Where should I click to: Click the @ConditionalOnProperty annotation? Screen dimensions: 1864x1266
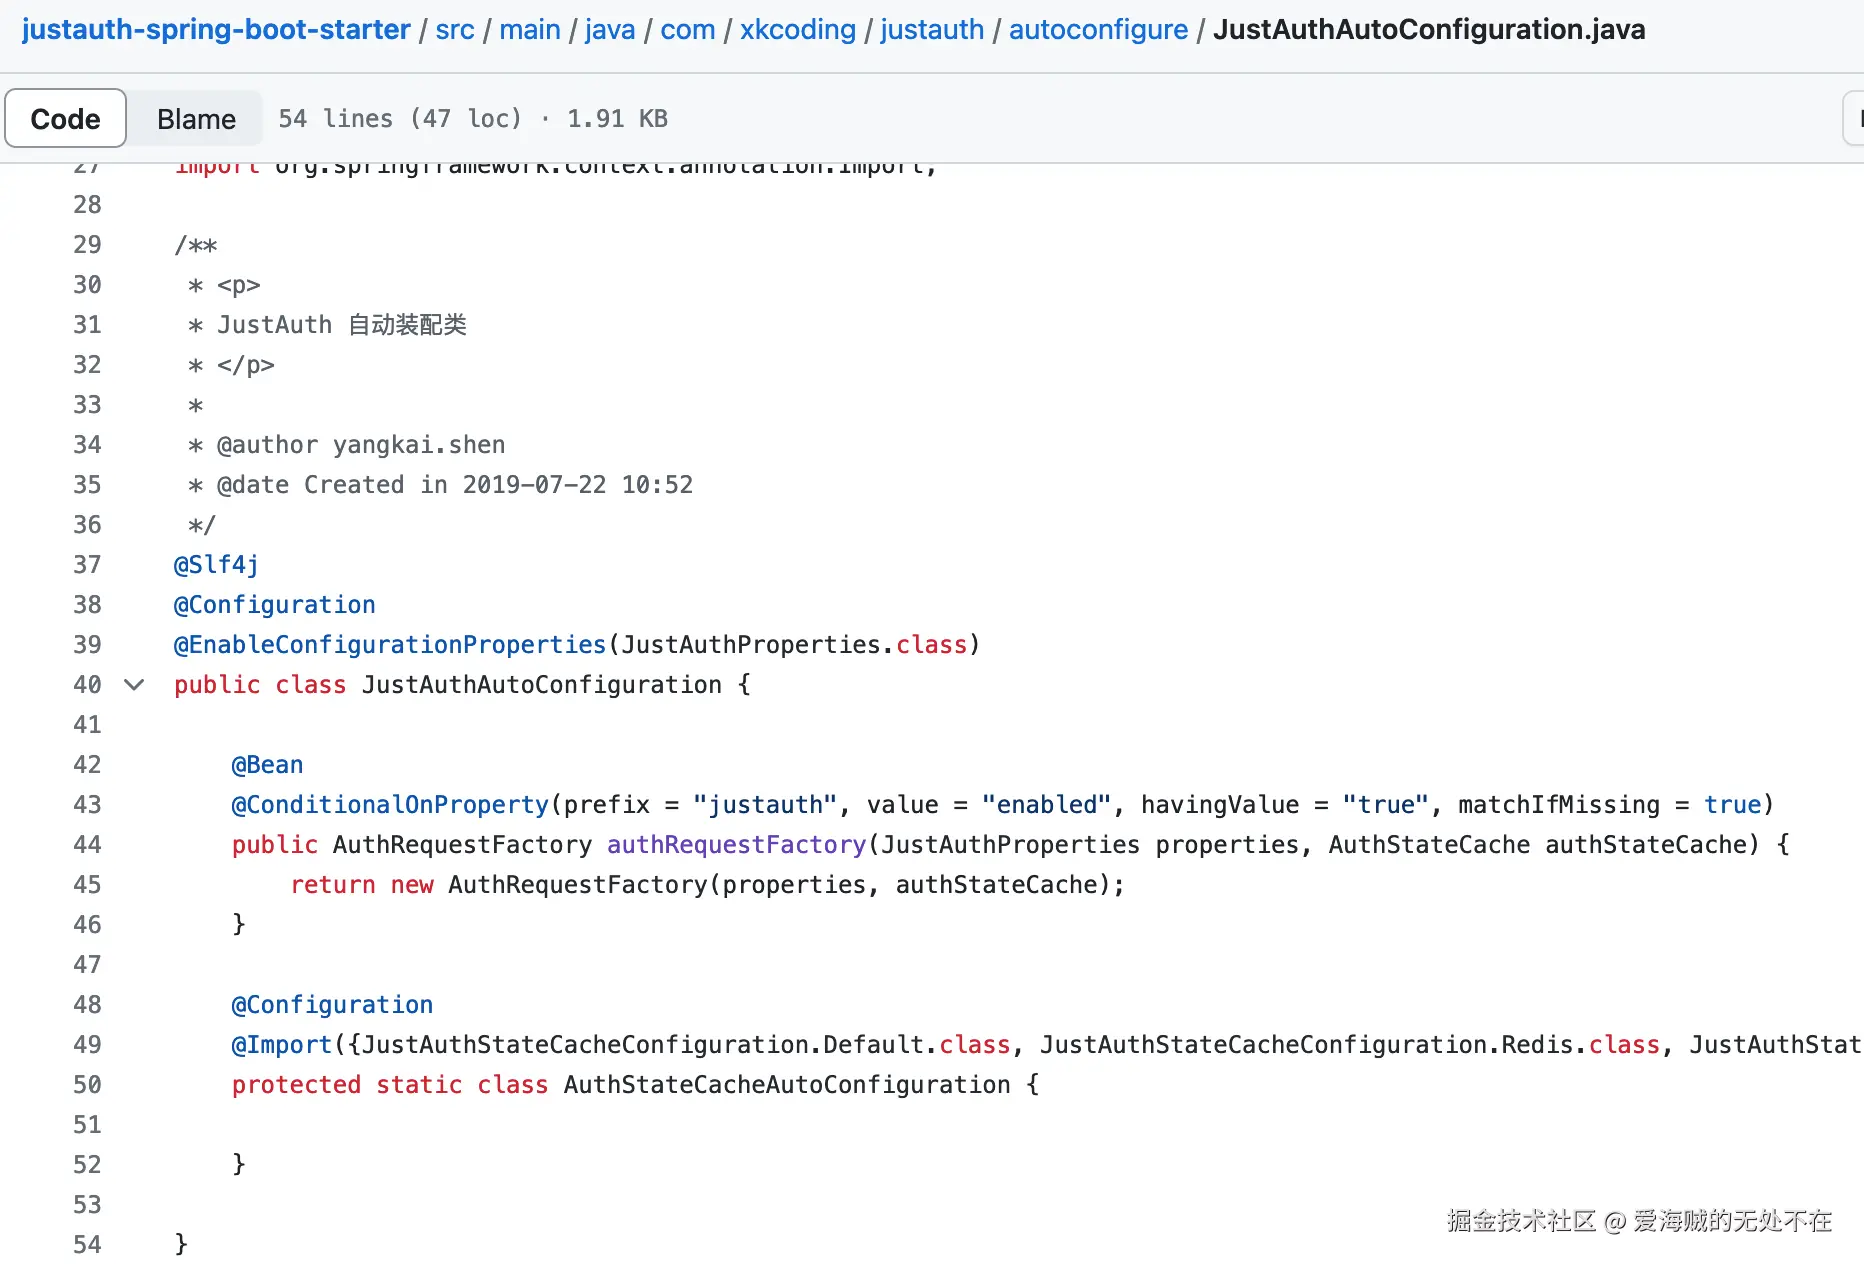pos(390,805)
